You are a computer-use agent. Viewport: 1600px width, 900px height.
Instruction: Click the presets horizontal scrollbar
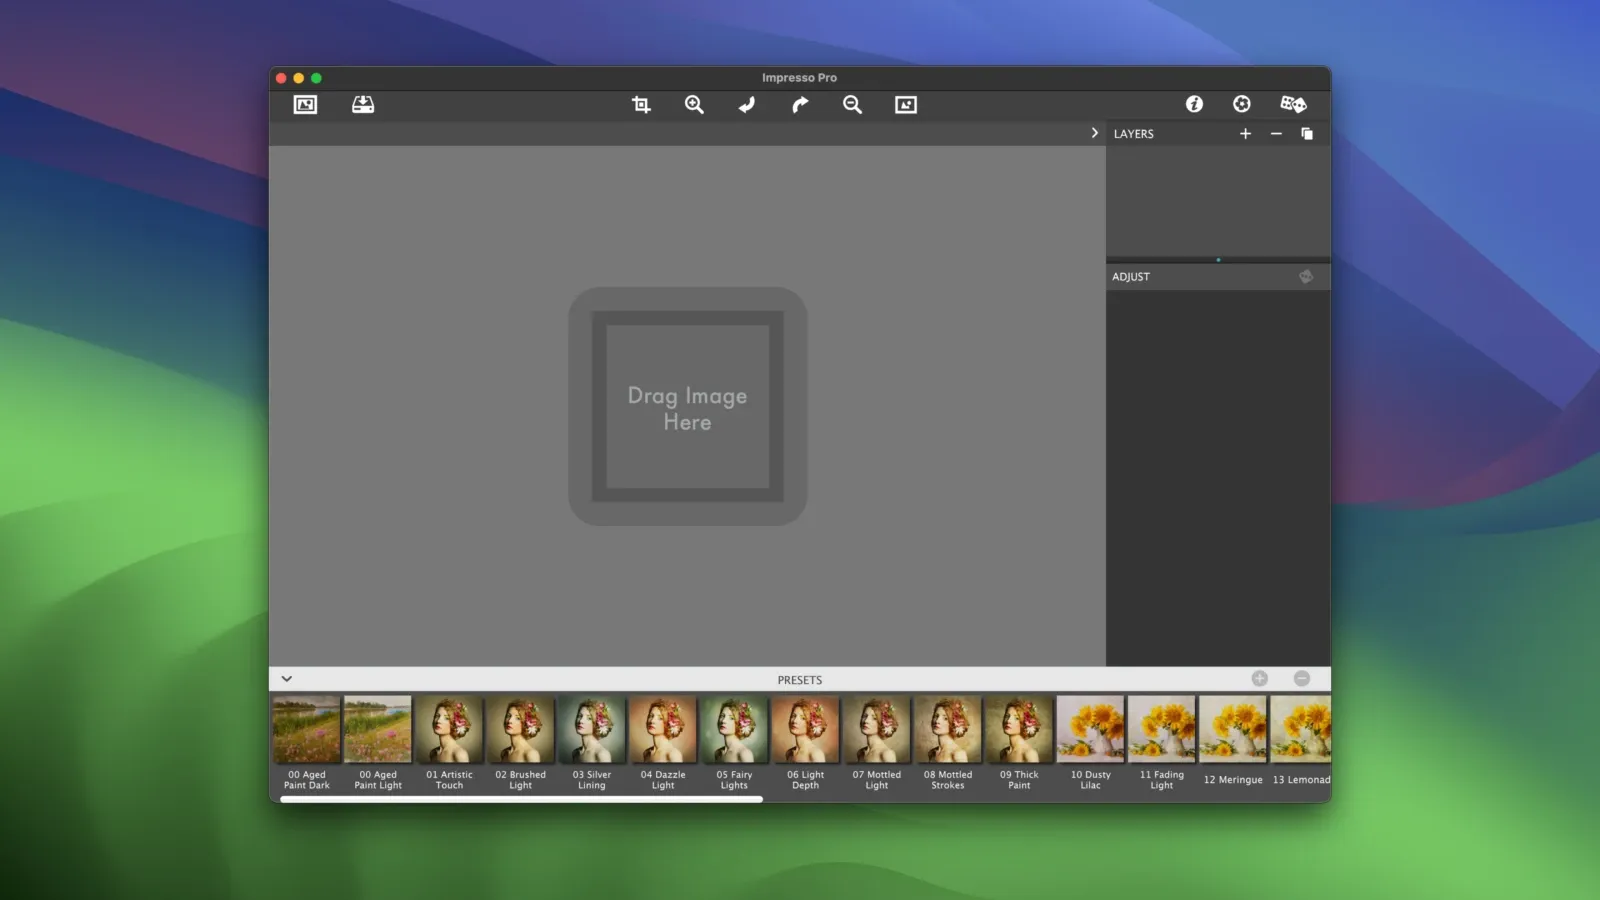click(521, 799)
